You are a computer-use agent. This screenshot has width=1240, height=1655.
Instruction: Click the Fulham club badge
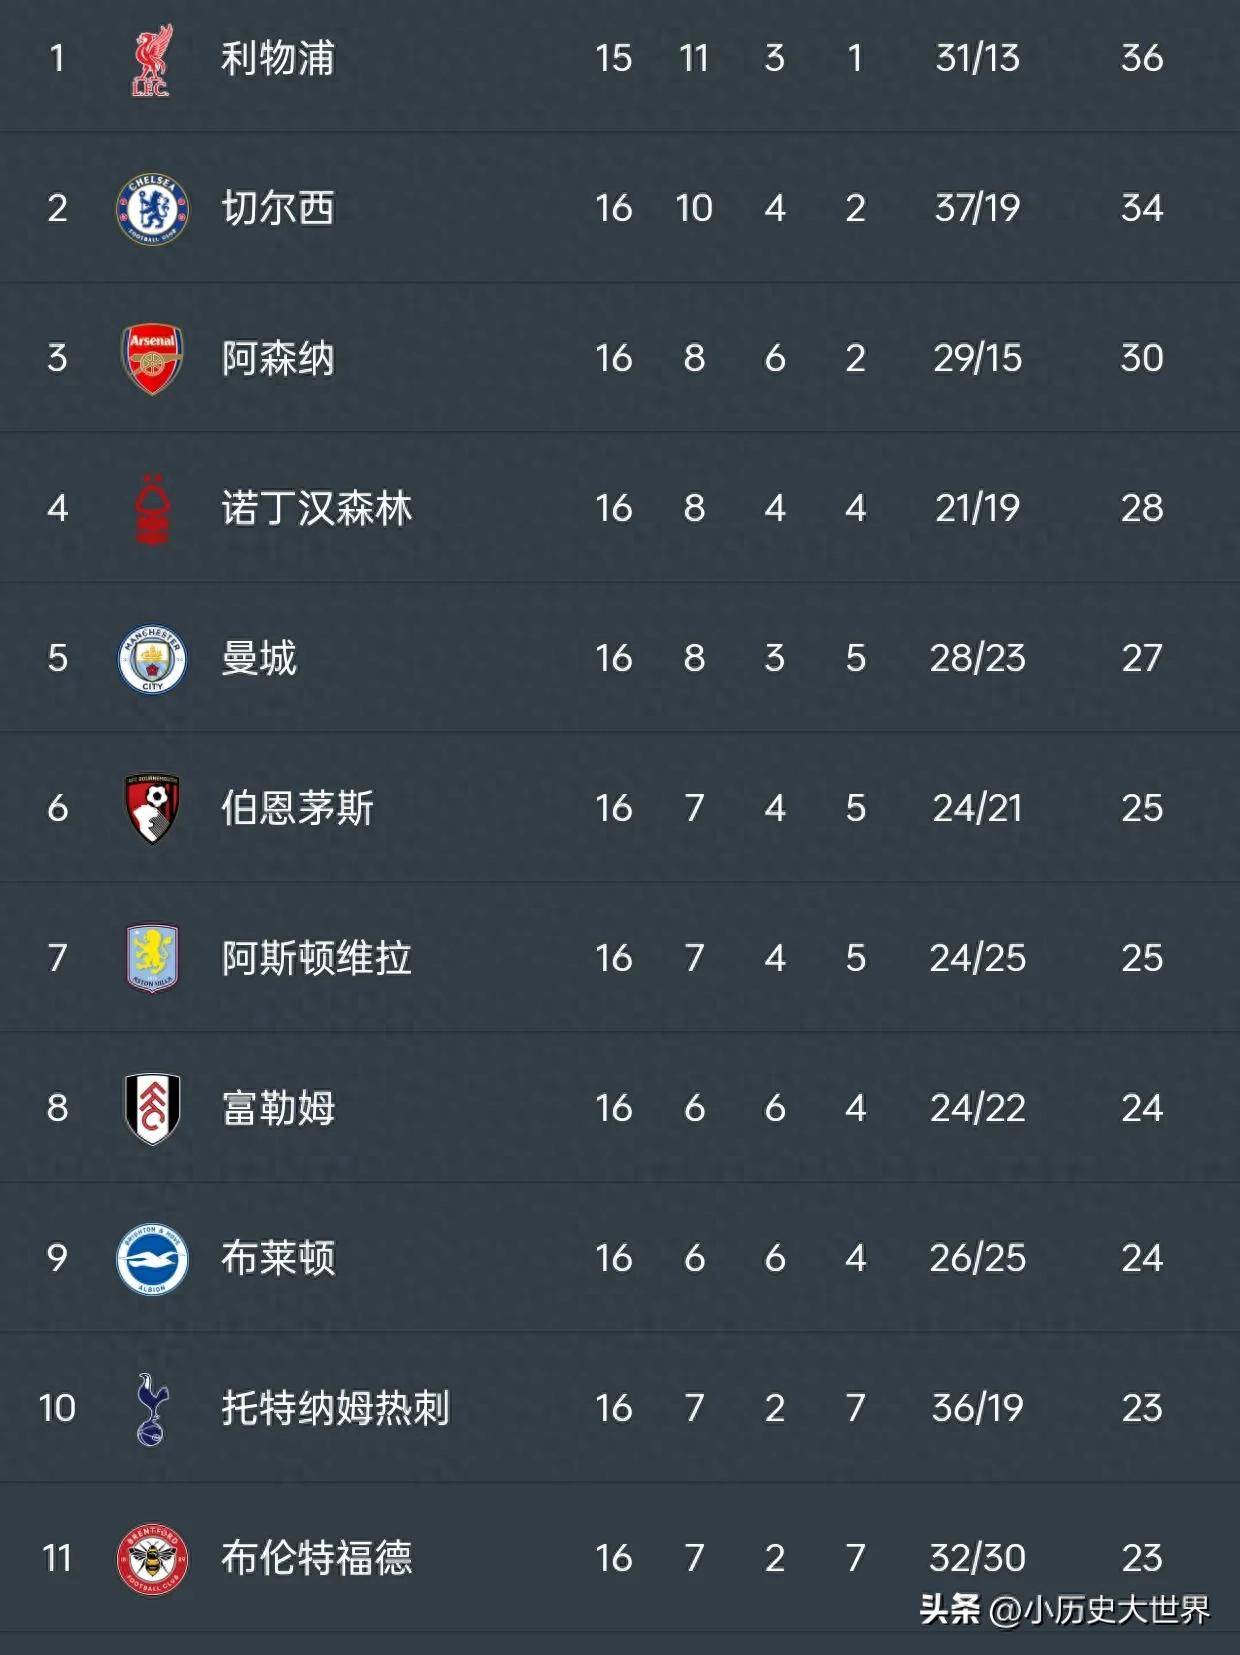point(152,1108)
